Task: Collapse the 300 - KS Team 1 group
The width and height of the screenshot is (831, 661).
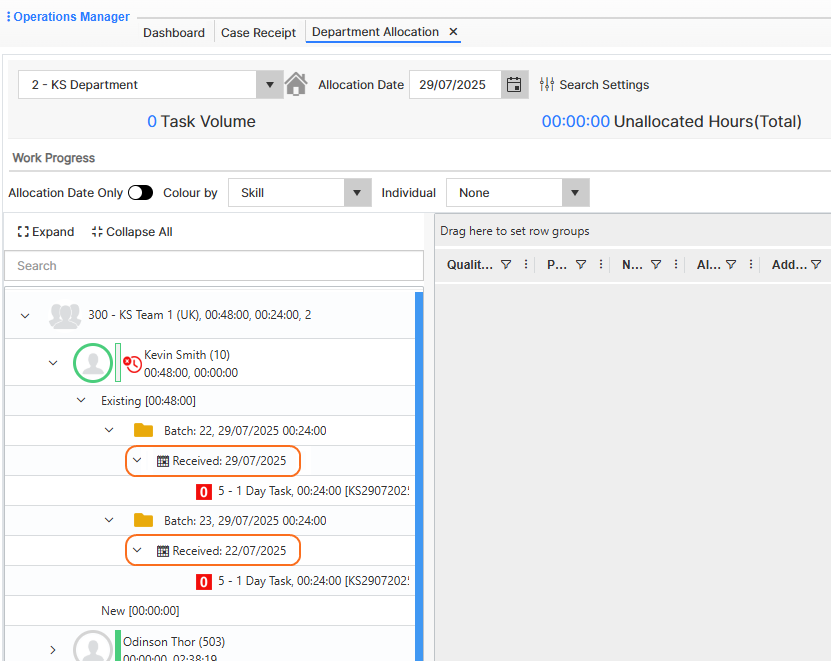Action: click(24, 313)
